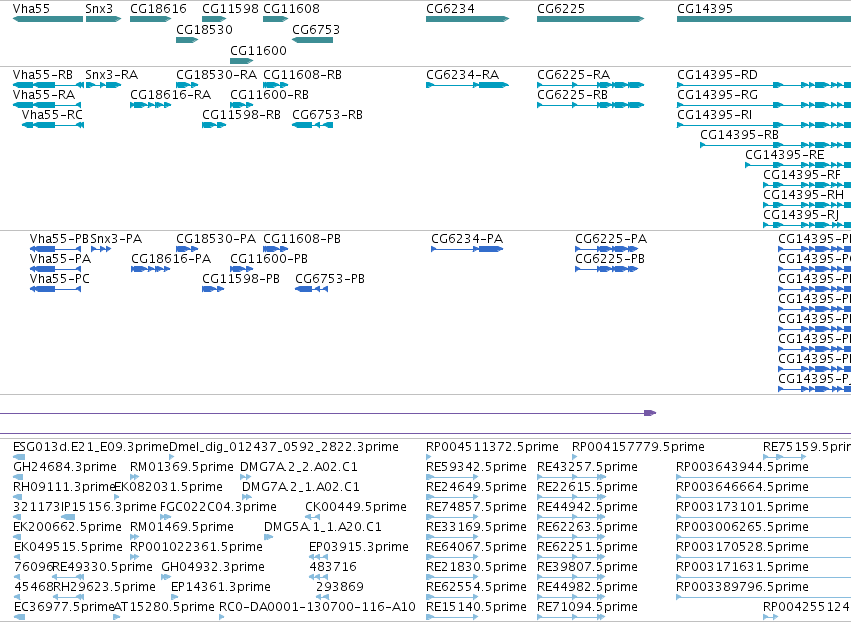Click transcript CG6225-RA

point(590,85)
